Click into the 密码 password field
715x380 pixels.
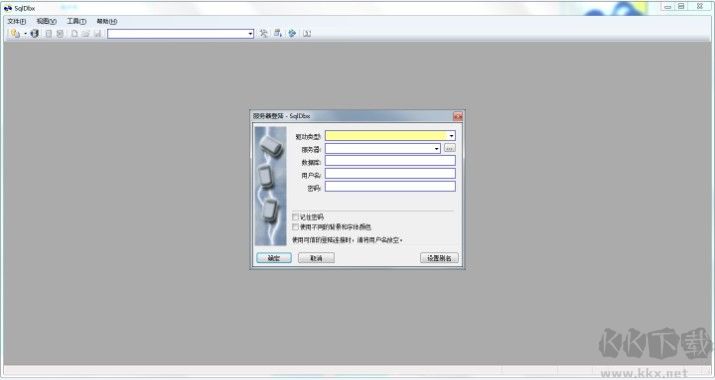[390, 186]
